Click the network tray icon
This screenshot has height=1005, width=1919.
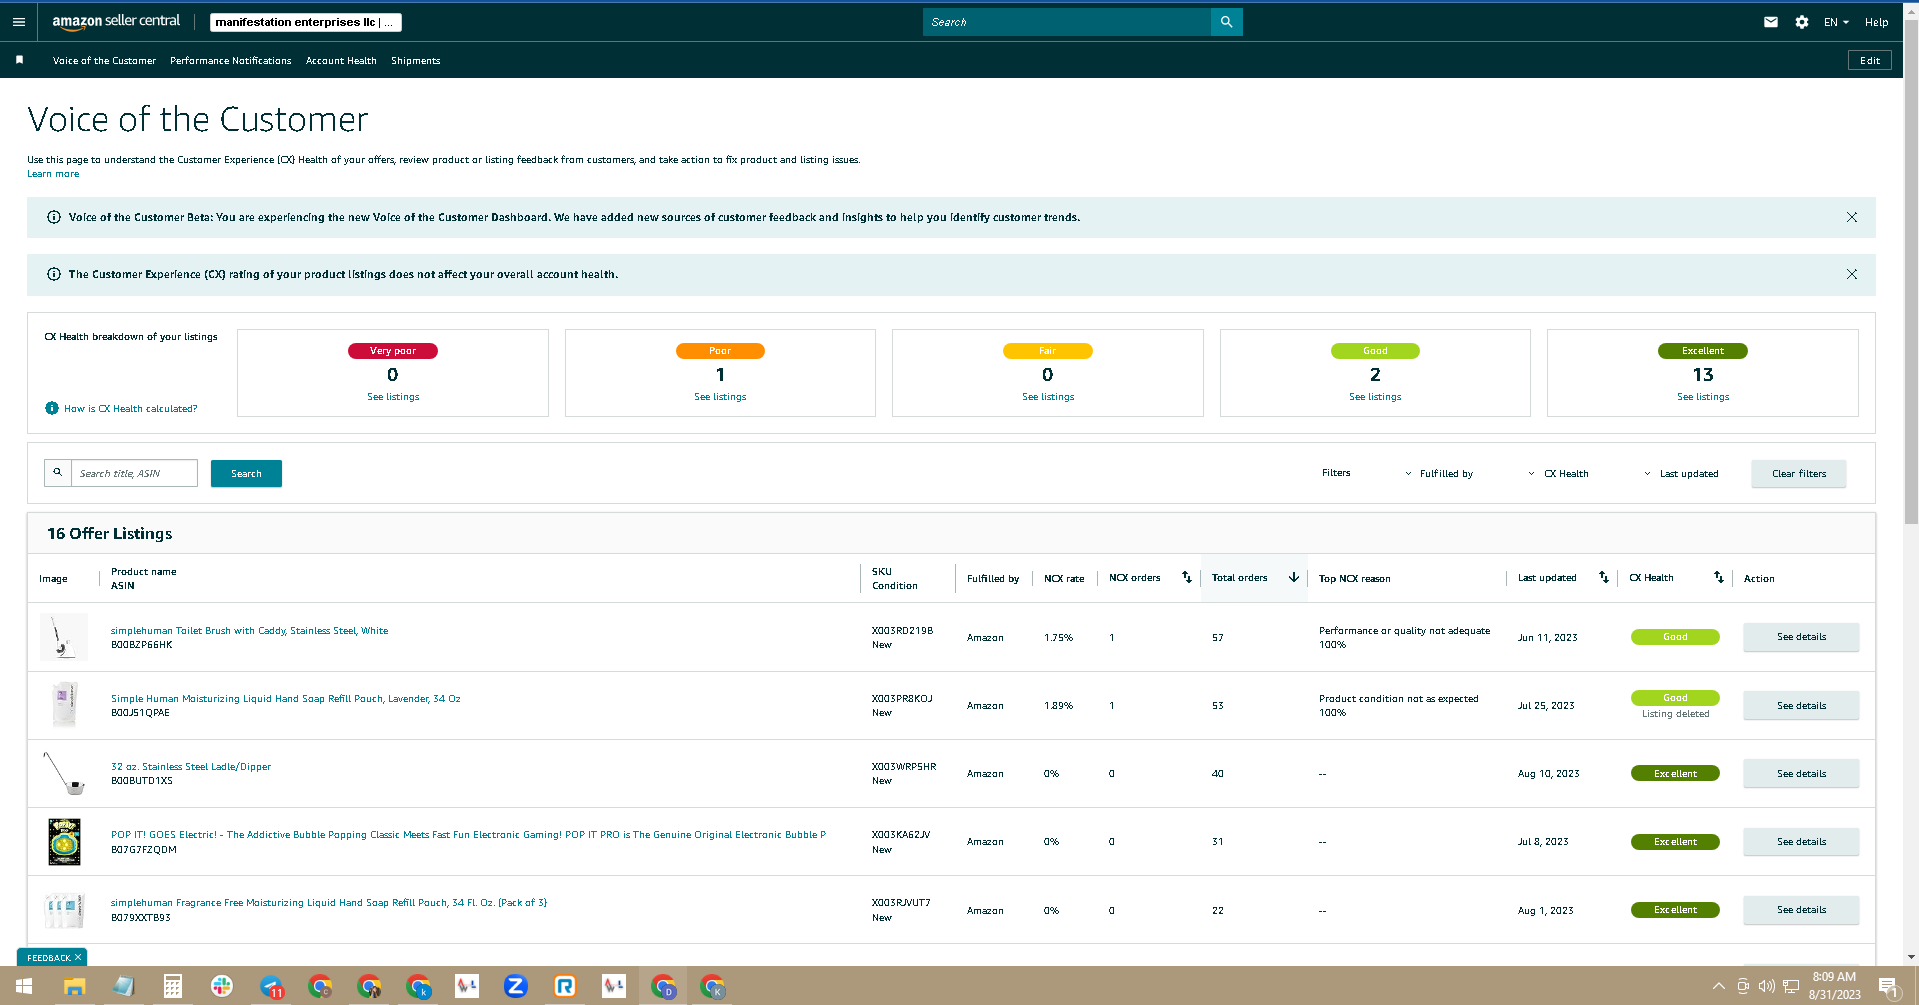(1790, 987)
